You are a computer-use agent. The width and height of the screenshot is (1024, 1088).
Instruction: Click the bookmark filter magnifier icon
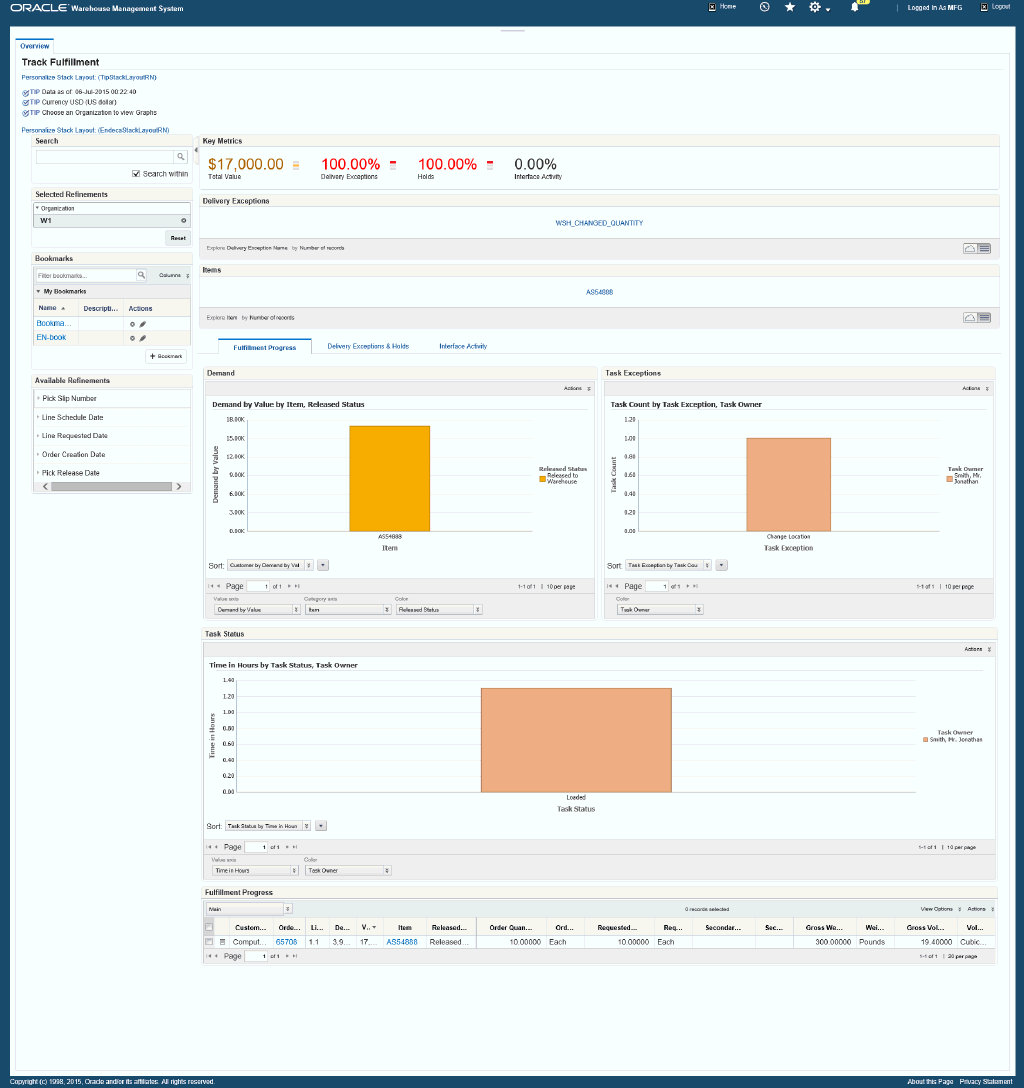pyautogui.click(x=141, y=275)
